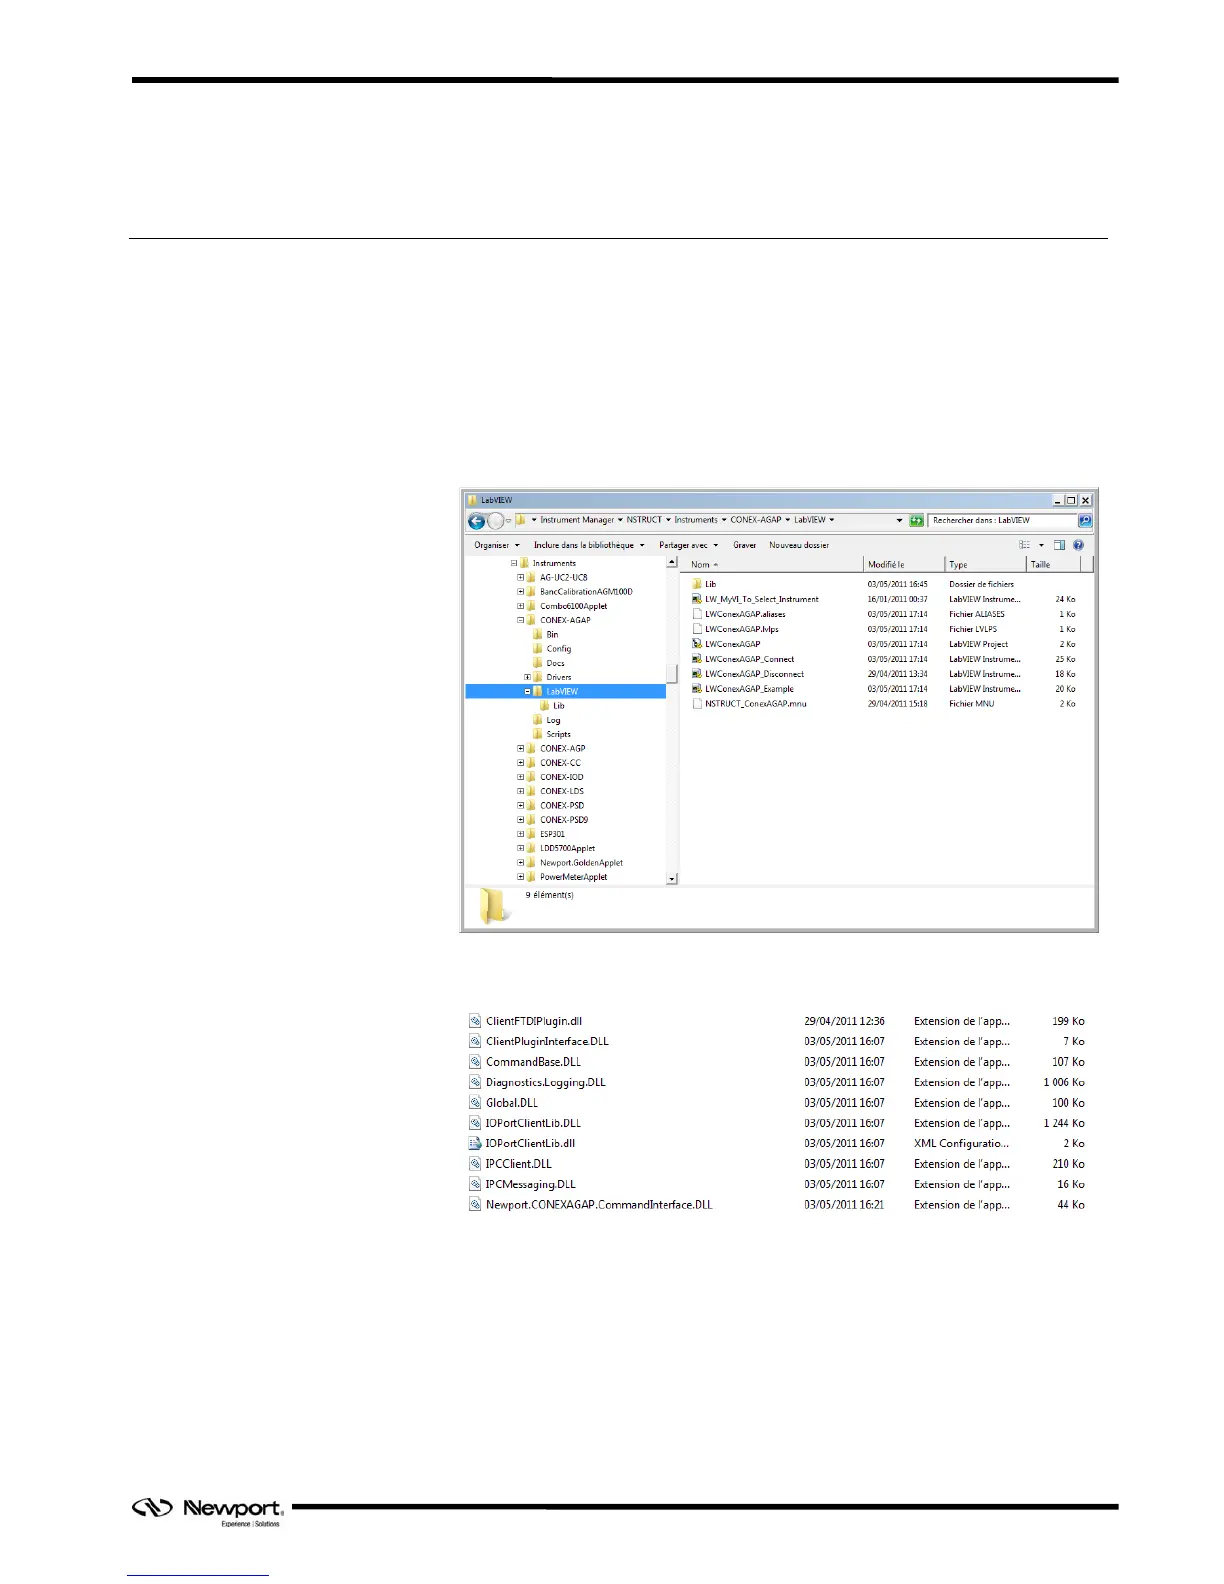Click the Back navigation arrow in Explorer
The height and width of the screenshot is (1584, 1224).
coord(477,521)
